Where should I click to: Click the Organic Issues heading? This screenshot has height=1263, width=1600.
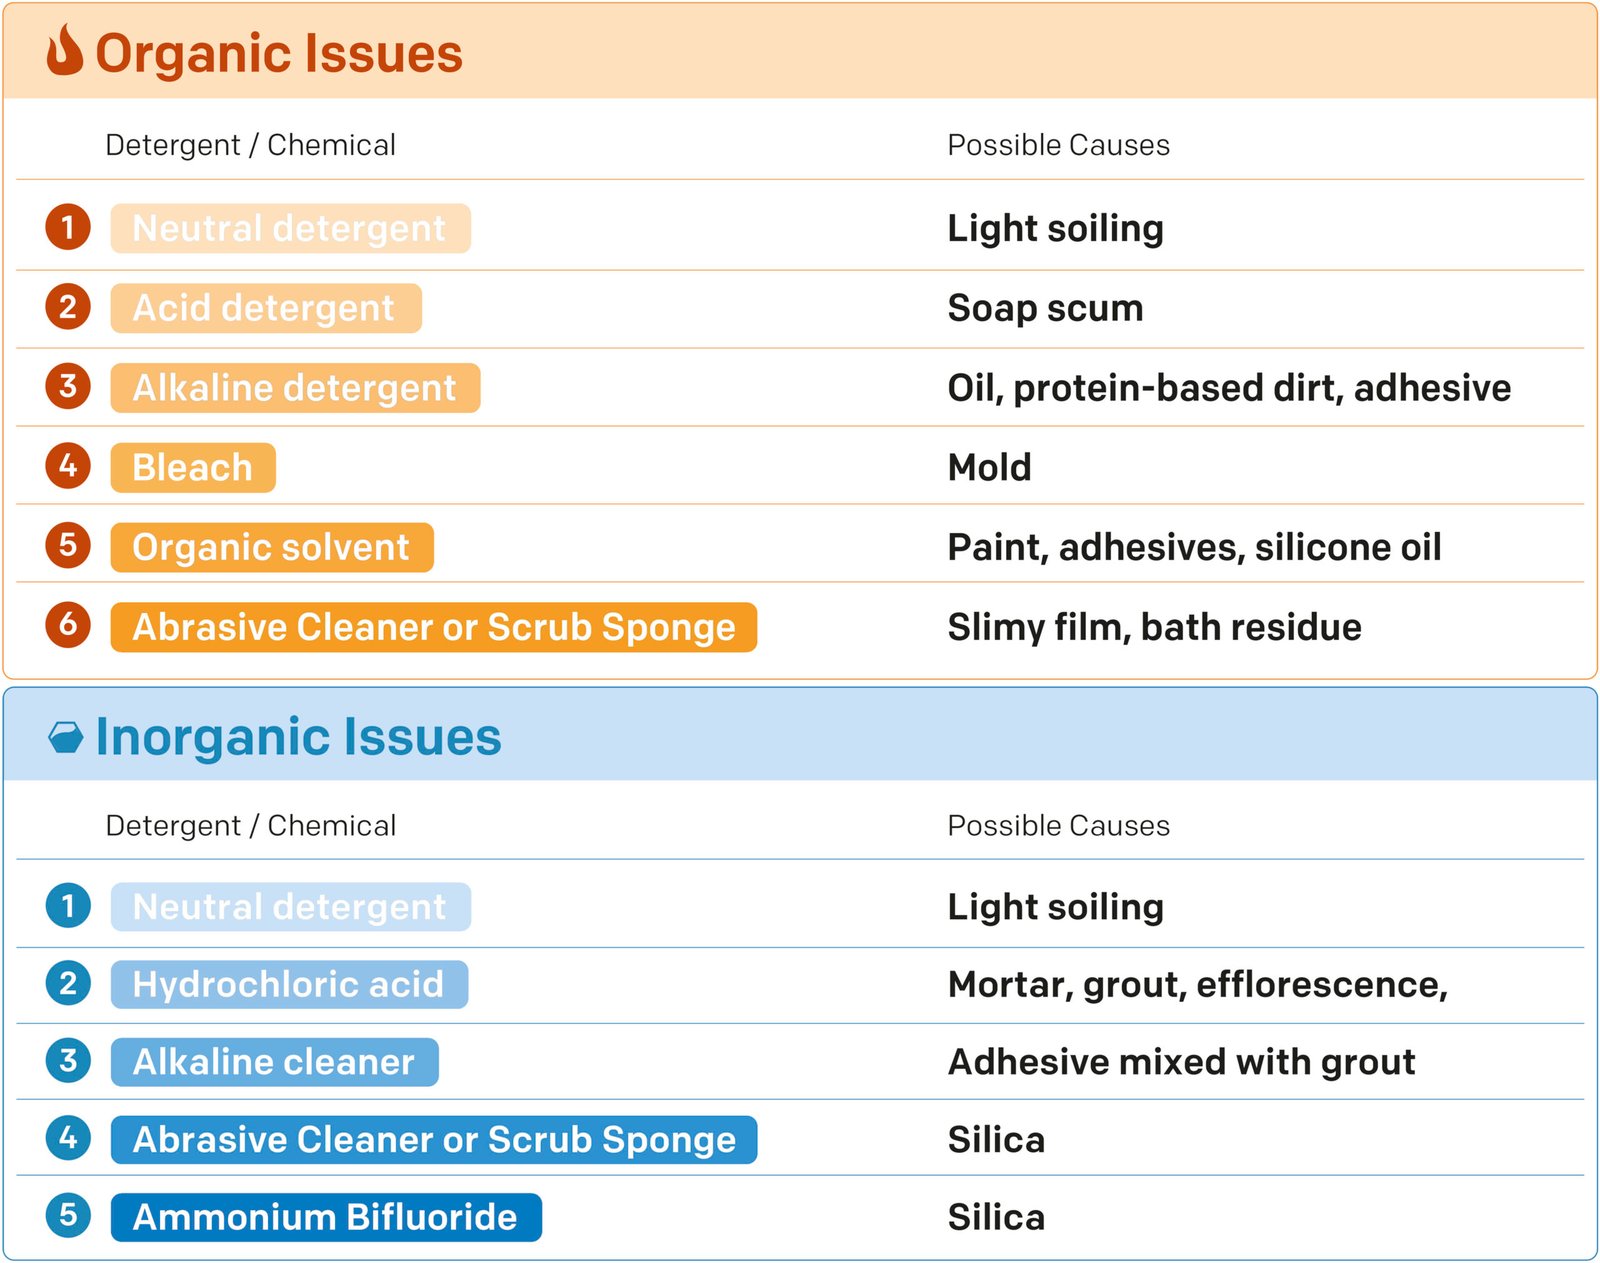[x=279, y=53]
